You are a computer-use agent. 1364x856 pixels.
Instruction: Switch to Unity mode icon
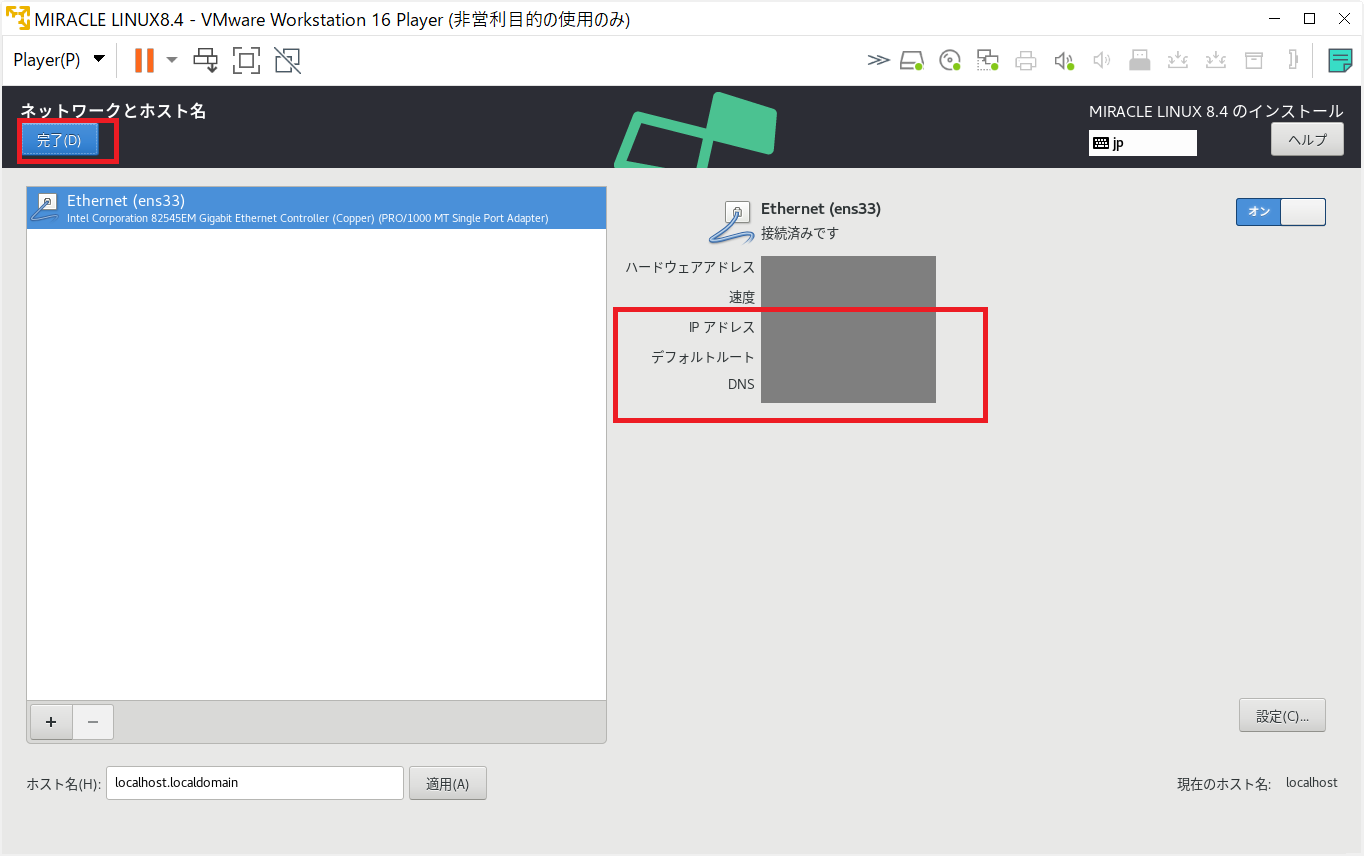pos(288,60)
